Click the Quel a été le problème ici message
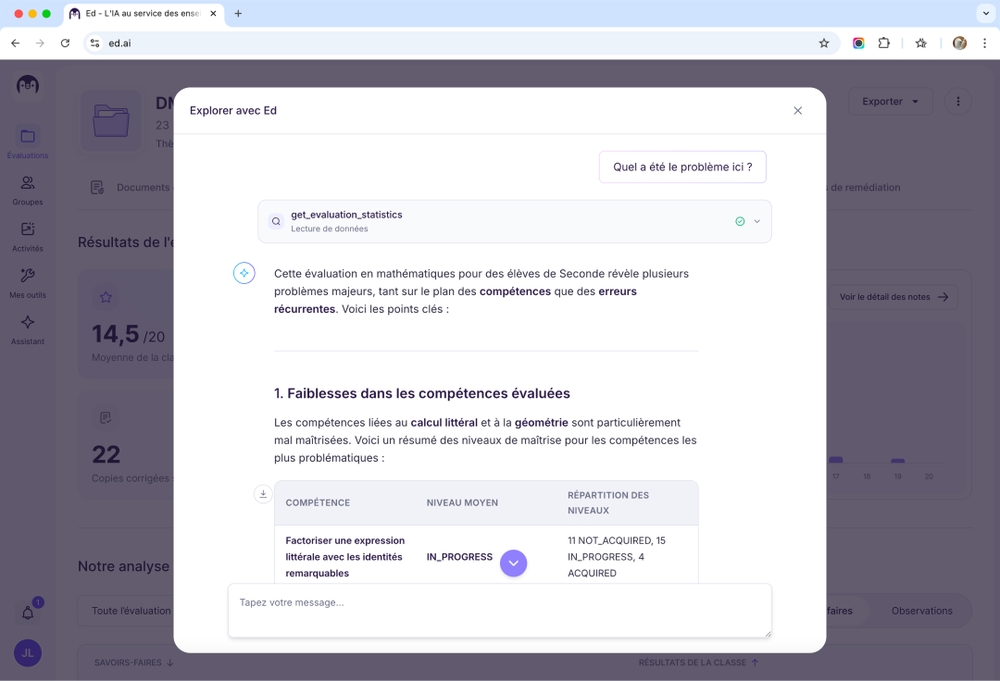 tap(682, 167)
